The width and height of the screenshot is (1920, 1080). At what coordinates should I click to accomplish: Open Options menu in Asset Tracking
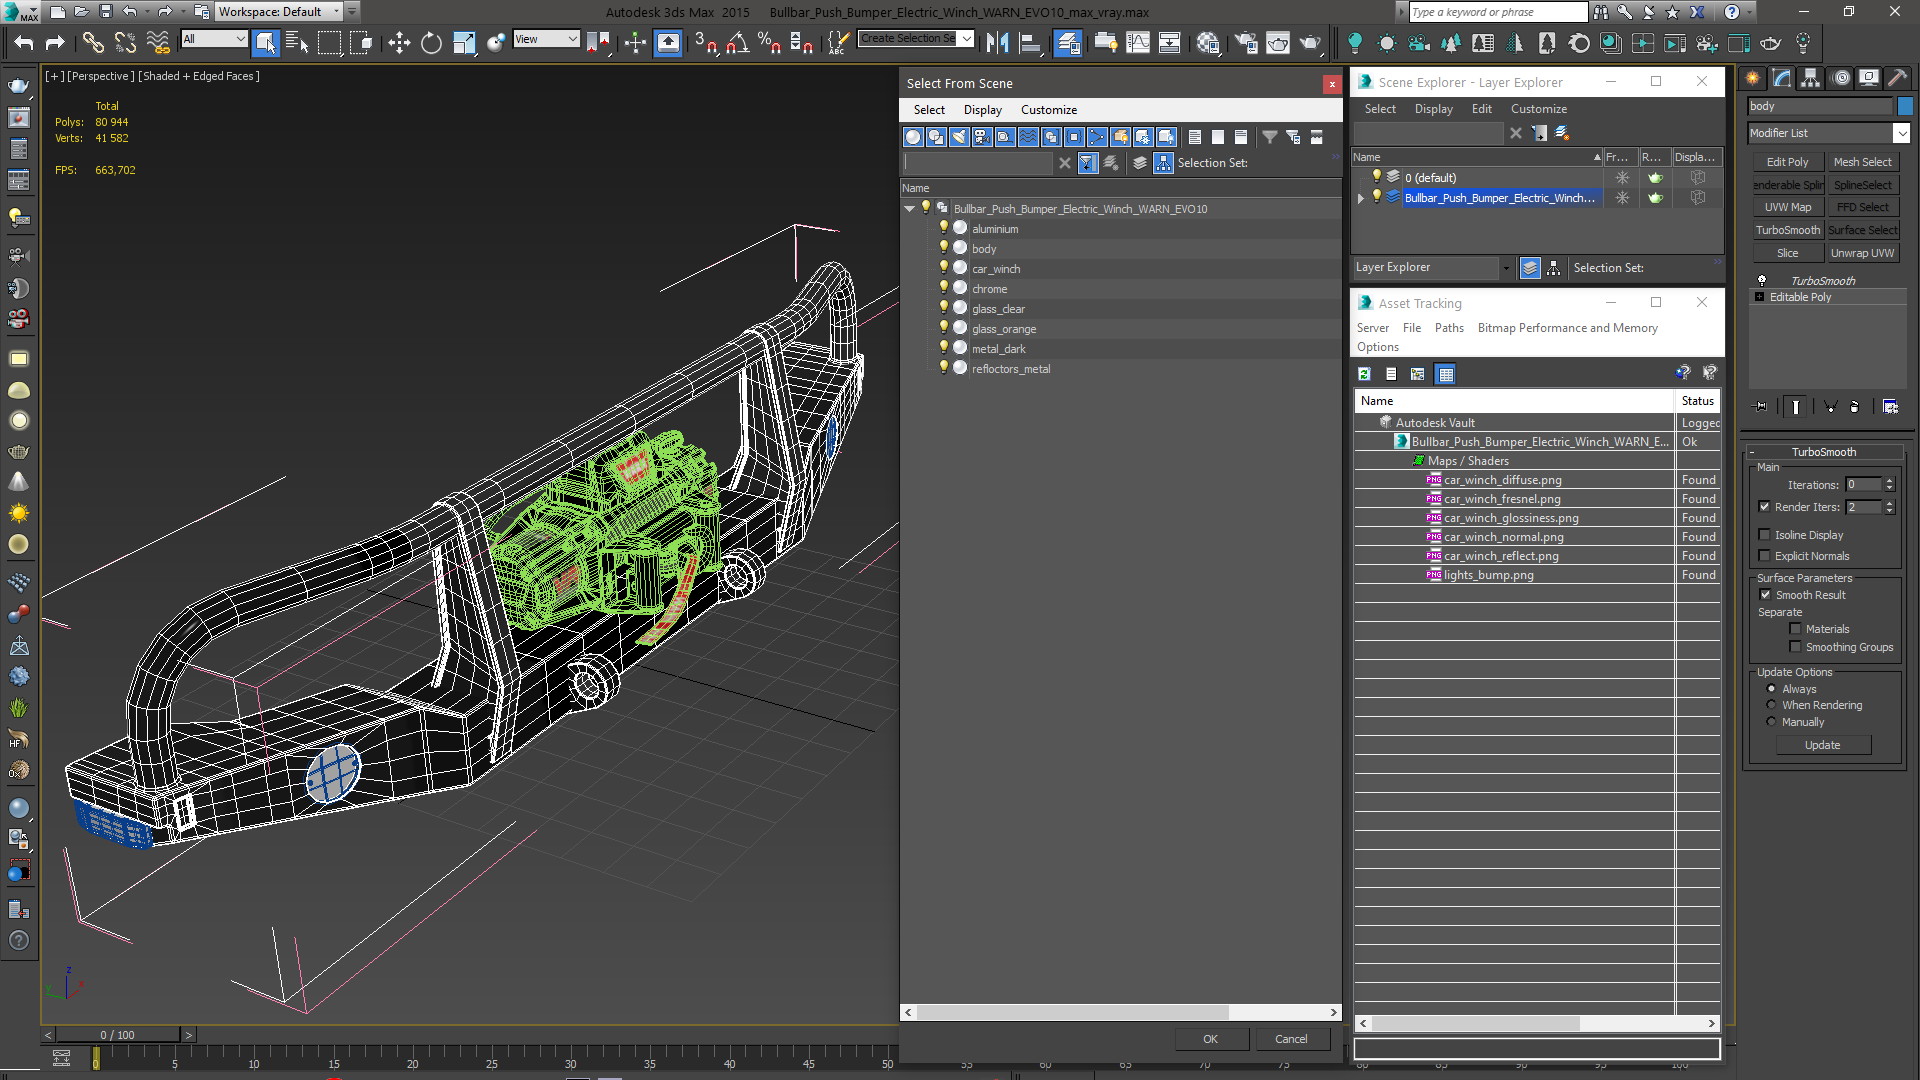coord(1377,347)
